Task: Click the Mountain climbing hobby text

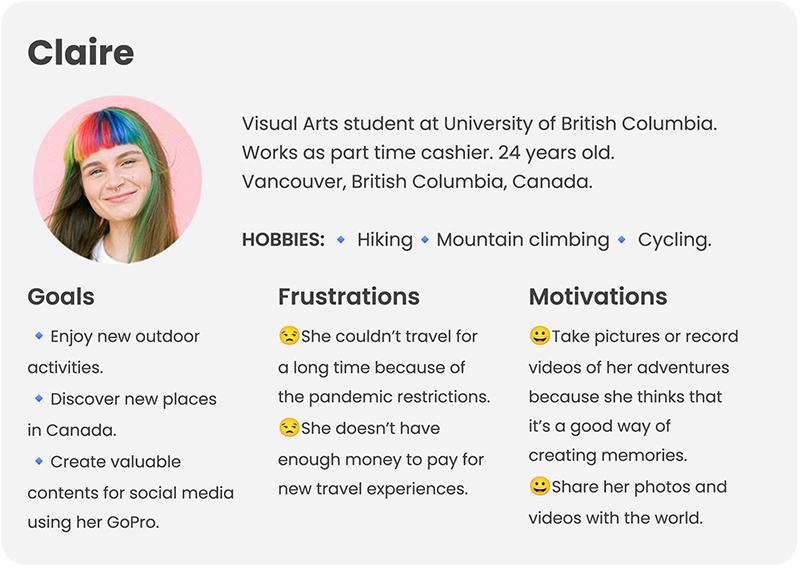Action: 523,240
